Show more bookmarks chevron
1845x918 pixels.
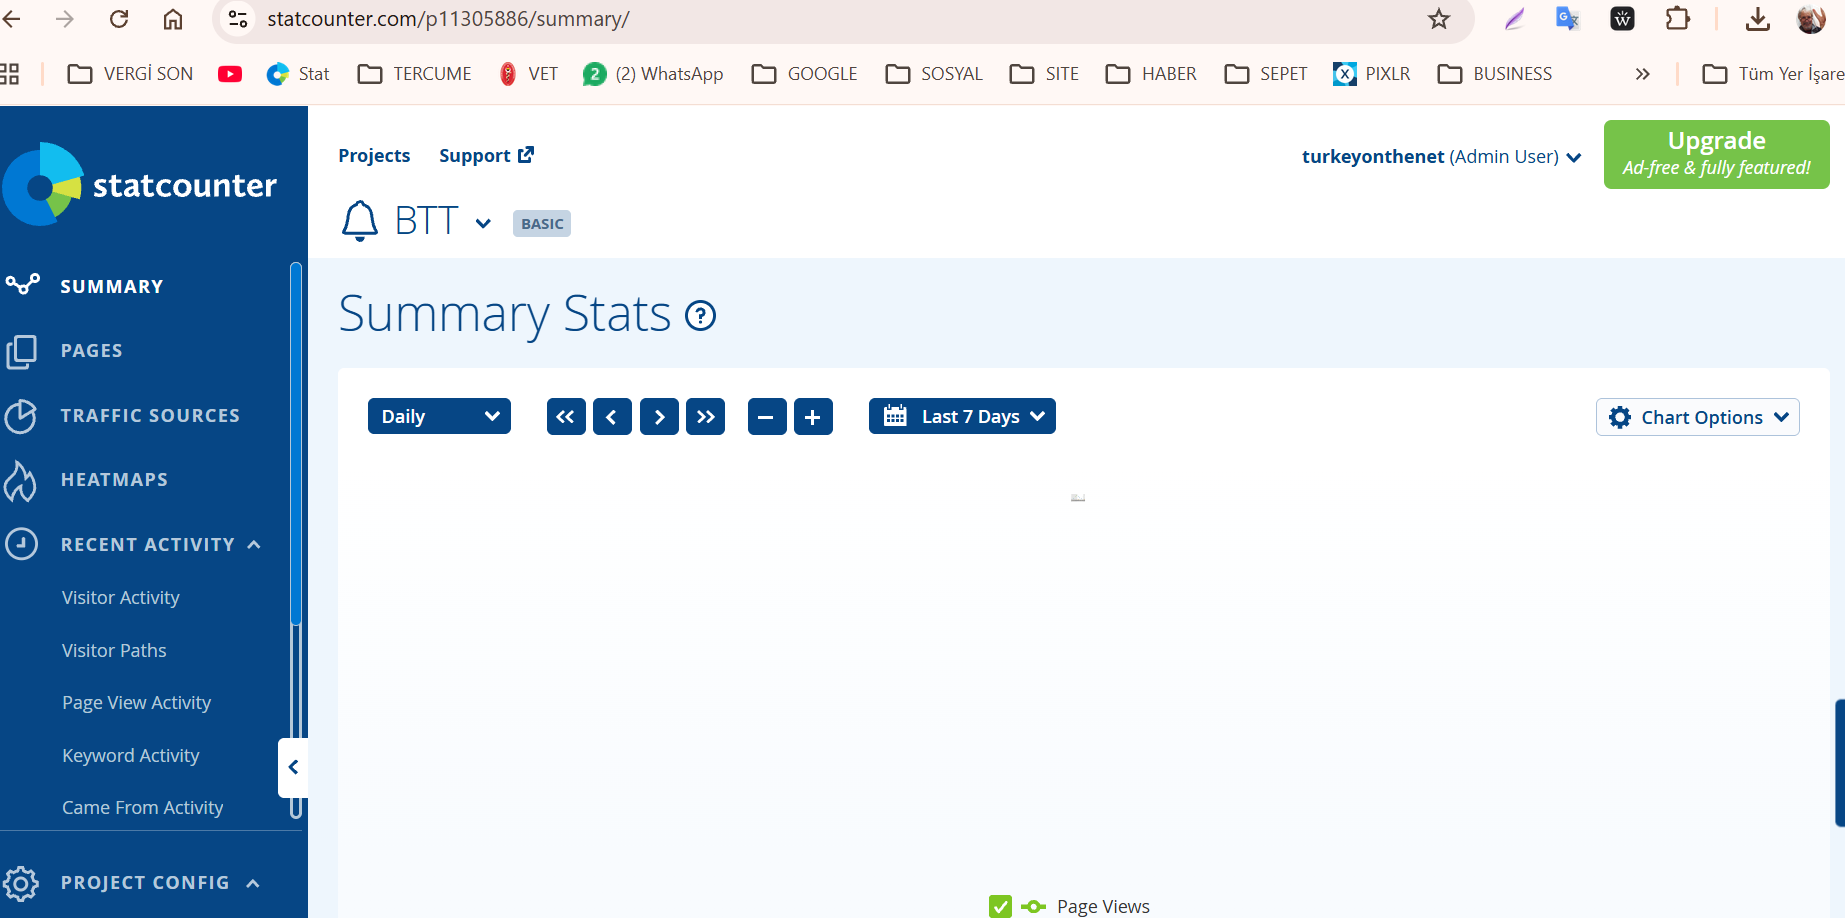1642,74
